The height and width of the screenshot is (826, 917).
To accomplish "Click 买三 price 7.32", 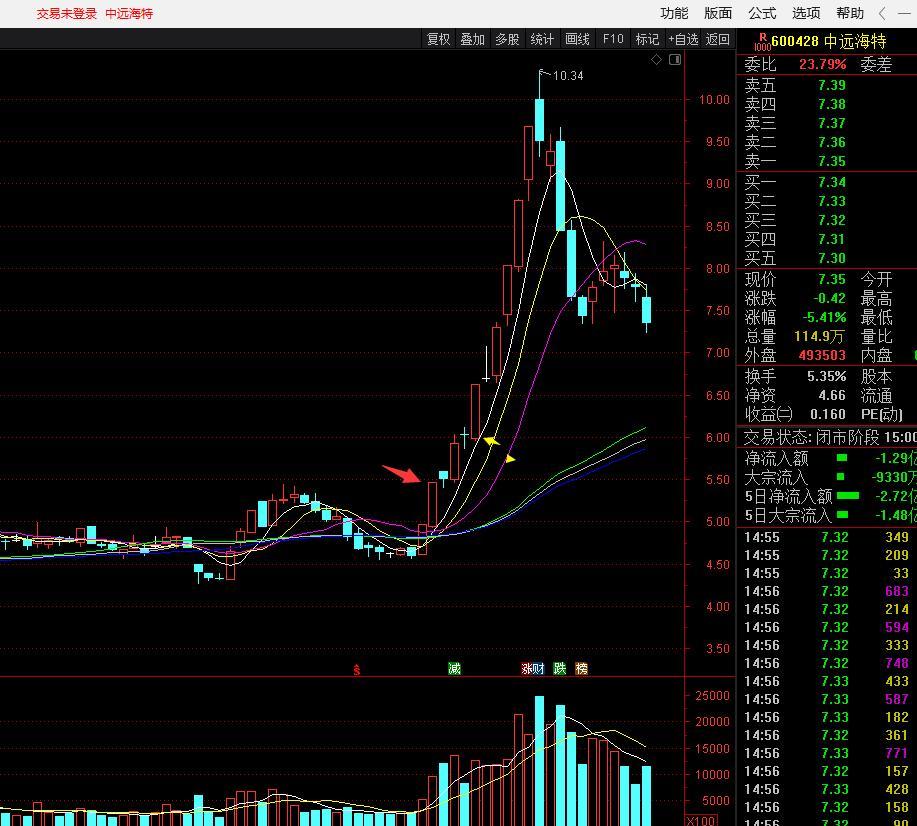I will pyautogui.click(x=832, y=221).
